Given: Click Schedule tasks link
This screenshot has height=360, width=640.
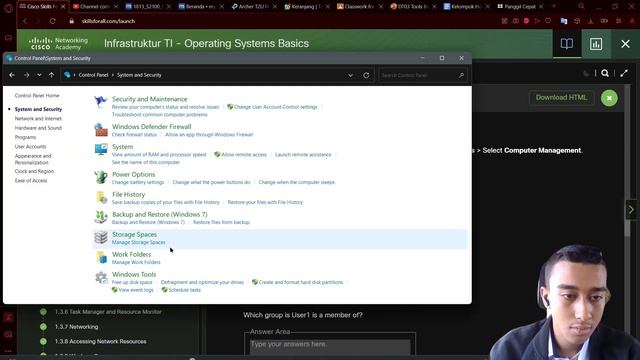Looking at the screenshot, I should [x=184, y=290].
